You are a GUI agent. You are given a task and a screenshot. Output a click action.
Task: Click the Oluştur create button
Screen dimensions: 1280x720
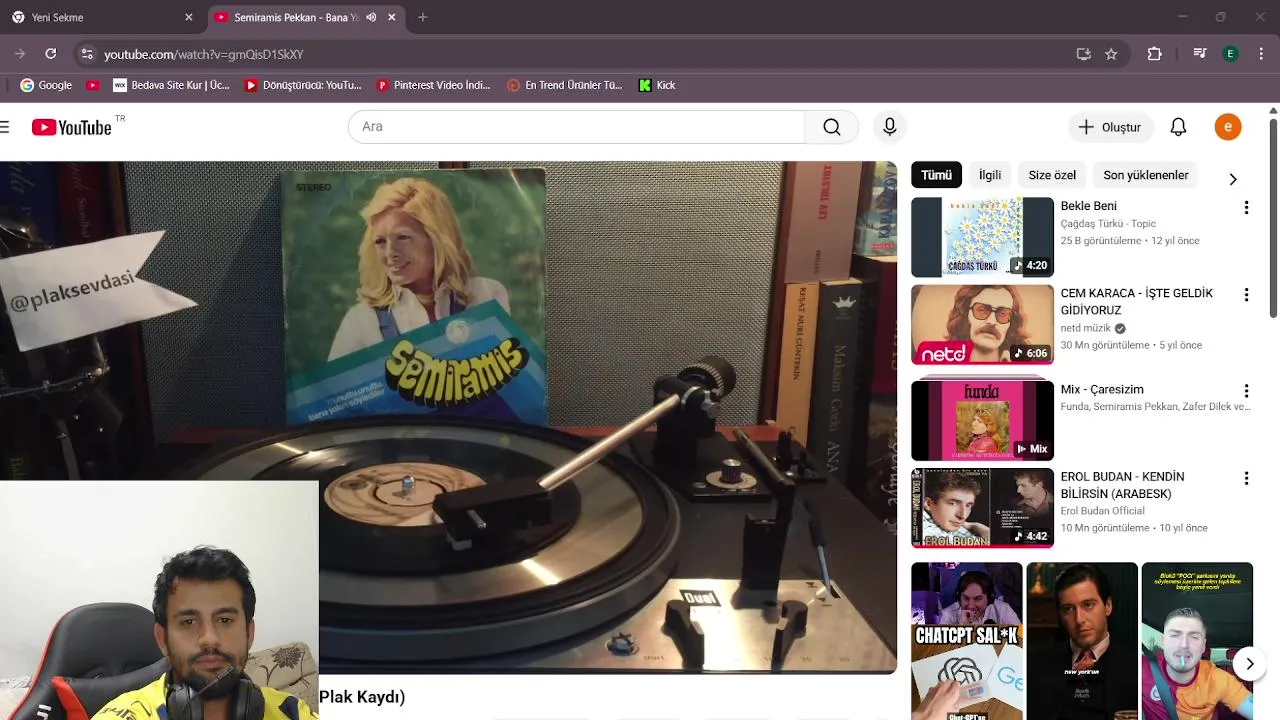pos(1109,127)
